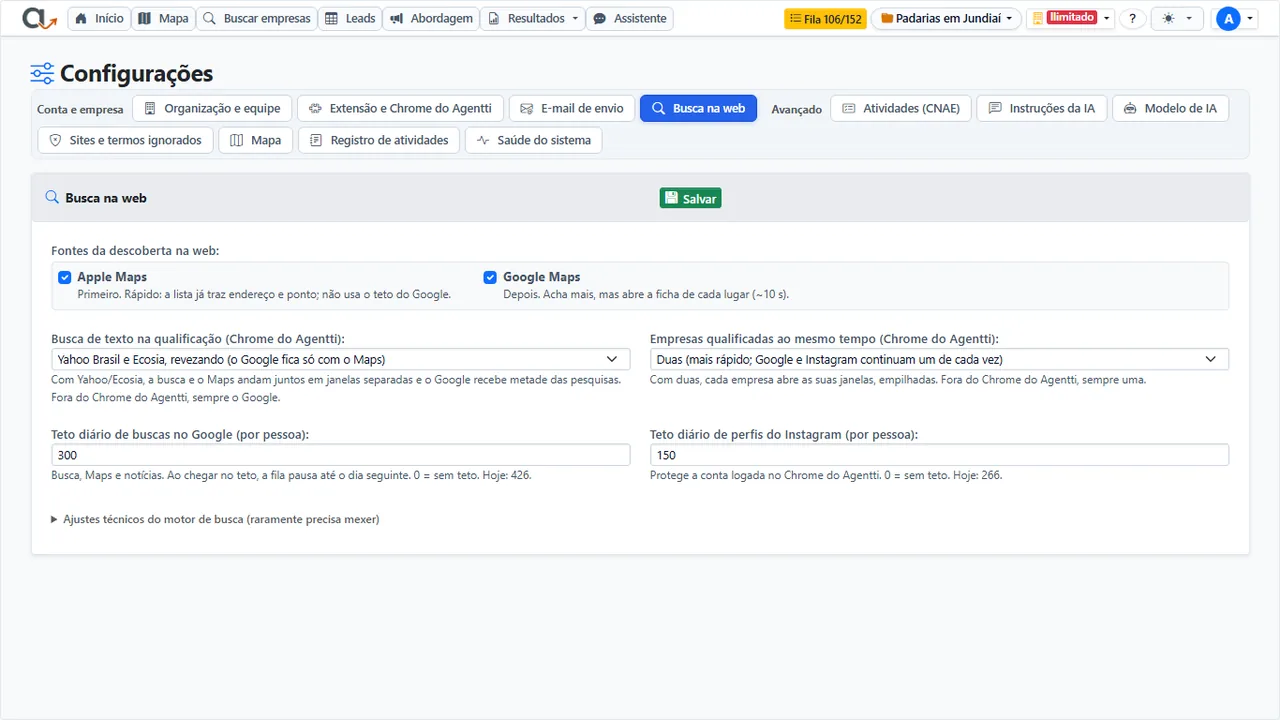Click the Fila 106/152 queue badge
The height and width of the screenshot is (720, 1280).
(825, 18)
